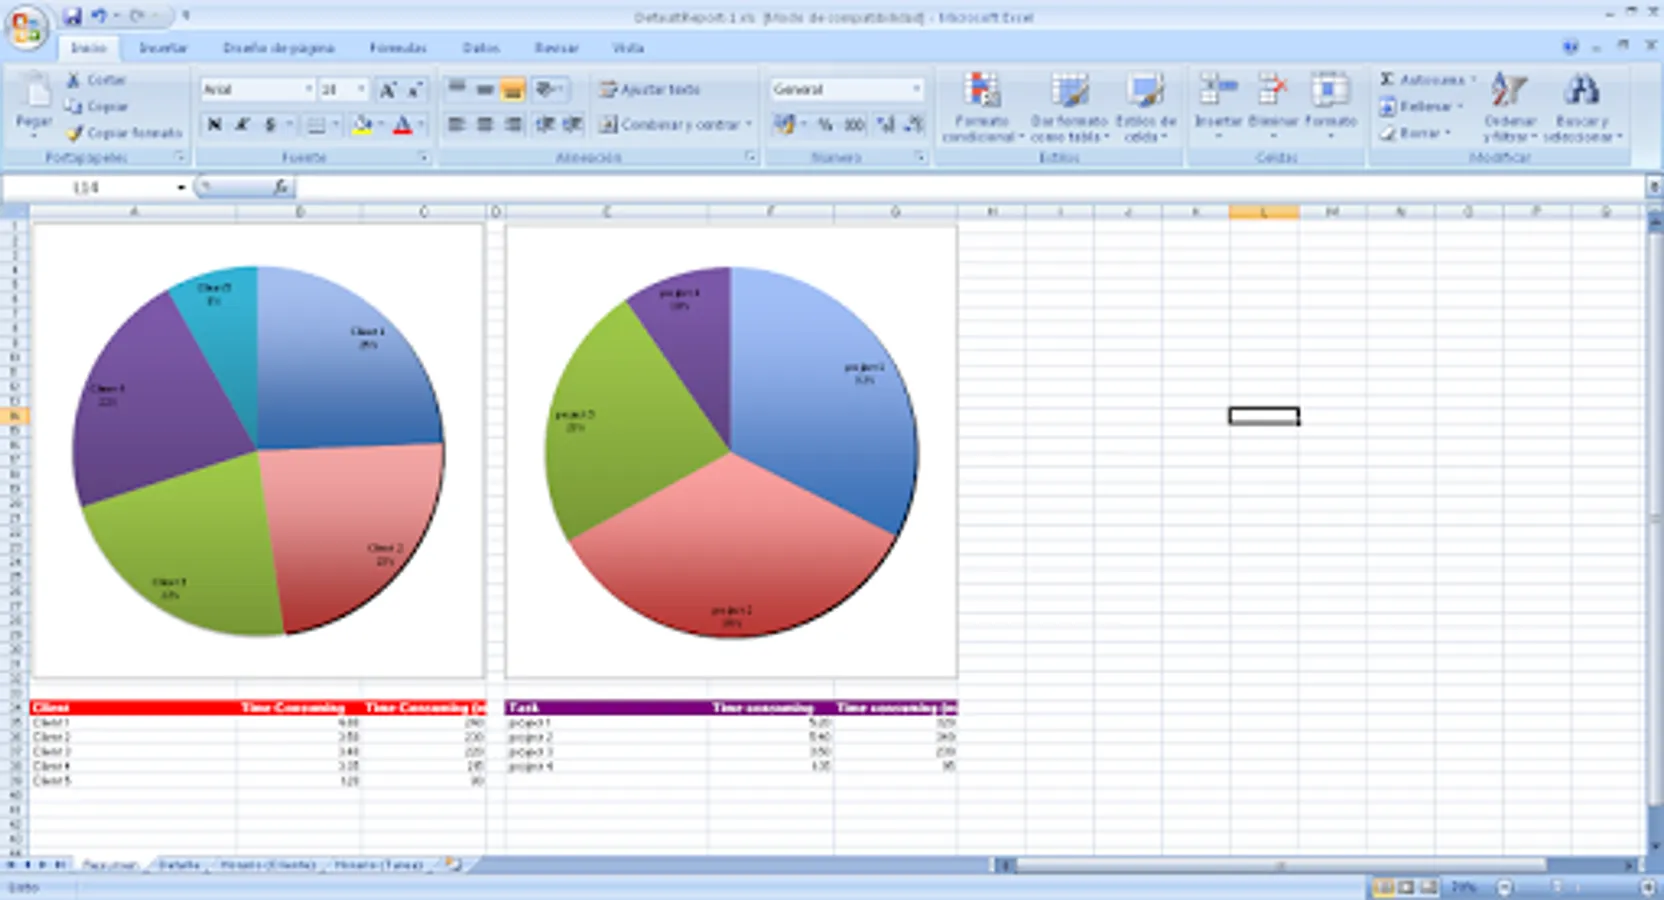The image size is (1664, 900).
Task: Open the font size dropdown
Action: 361,90
